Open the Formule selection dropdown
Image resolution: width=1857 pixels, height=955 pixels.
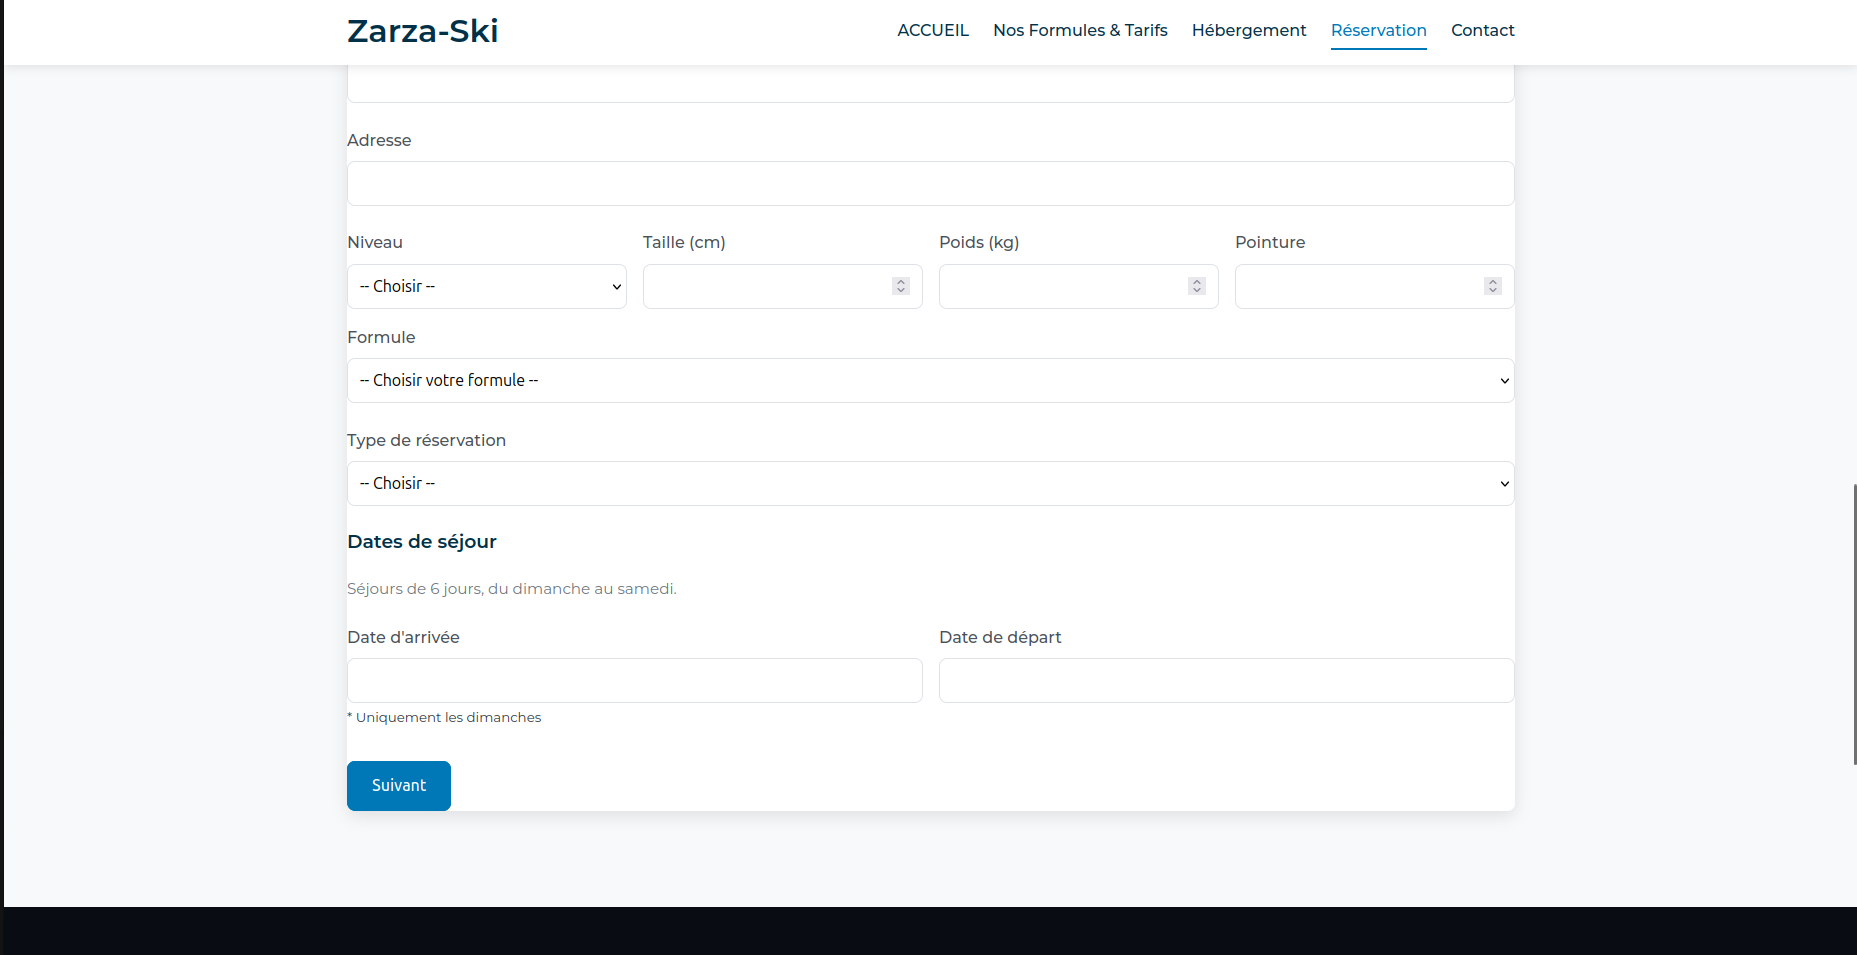tap(930, 381)
